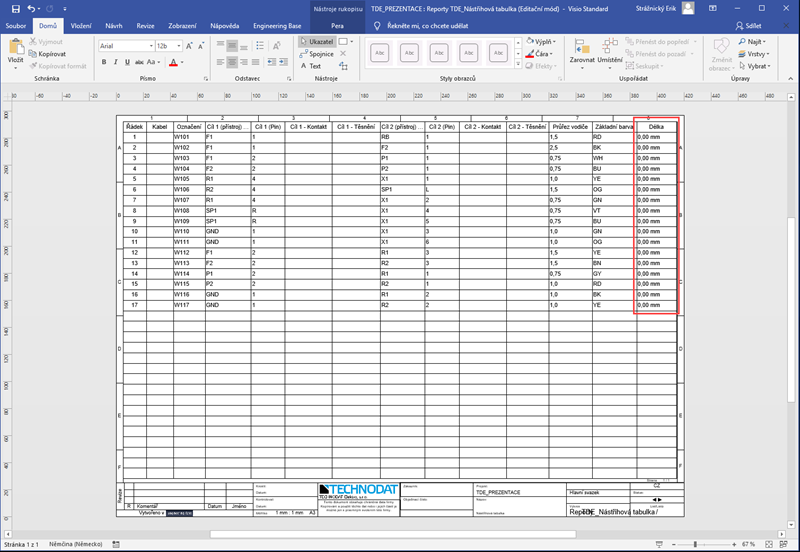Open the Vložení ribbon tab
Image resolution: width=800 pixels, height=552 pixels.
(81, 25)
